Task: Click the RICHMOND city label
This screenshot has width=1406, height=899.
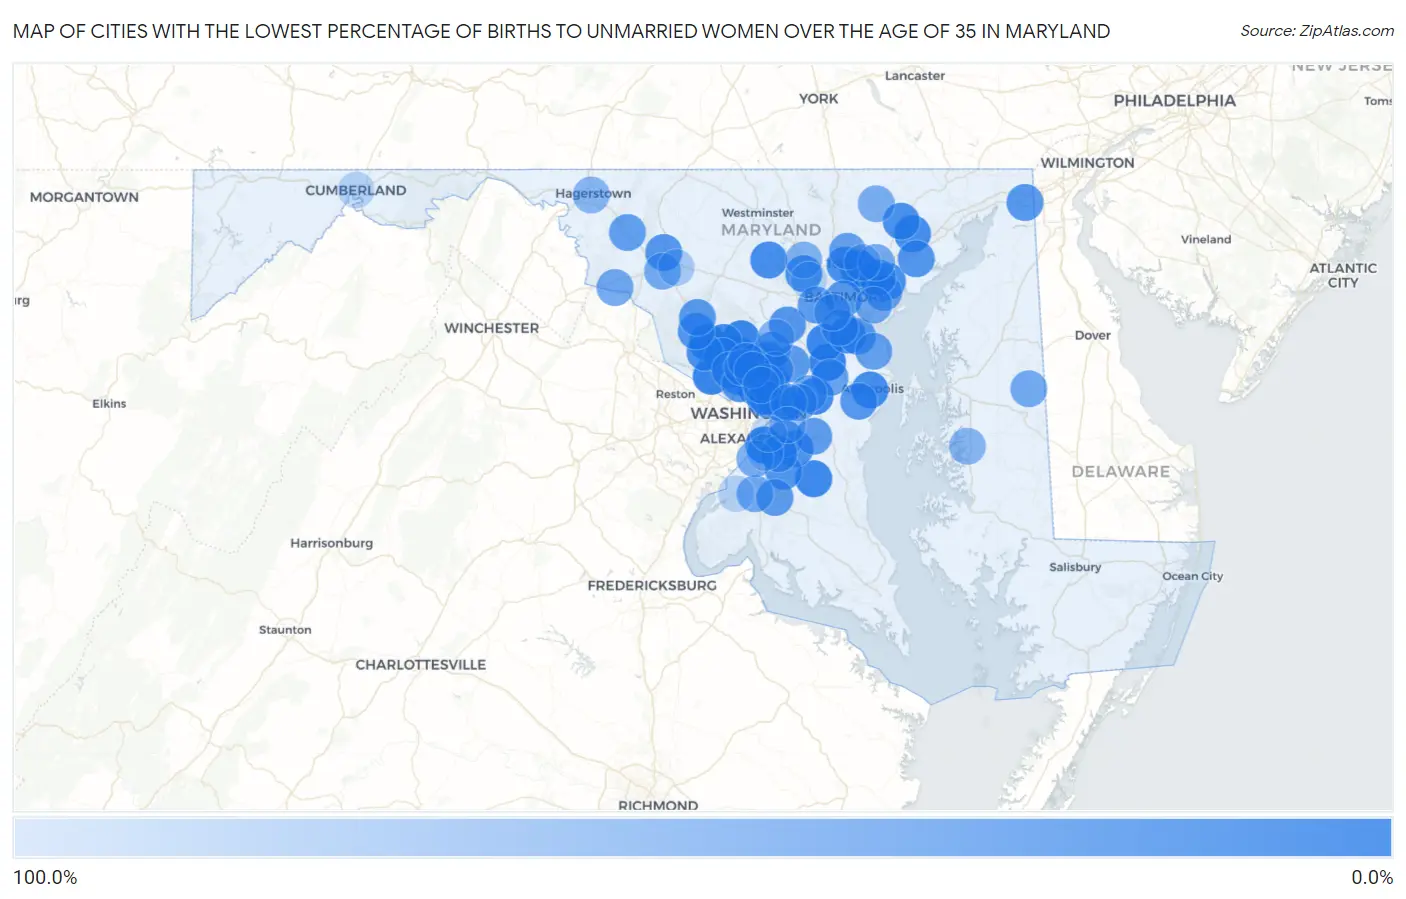Action: pos(658,805)
